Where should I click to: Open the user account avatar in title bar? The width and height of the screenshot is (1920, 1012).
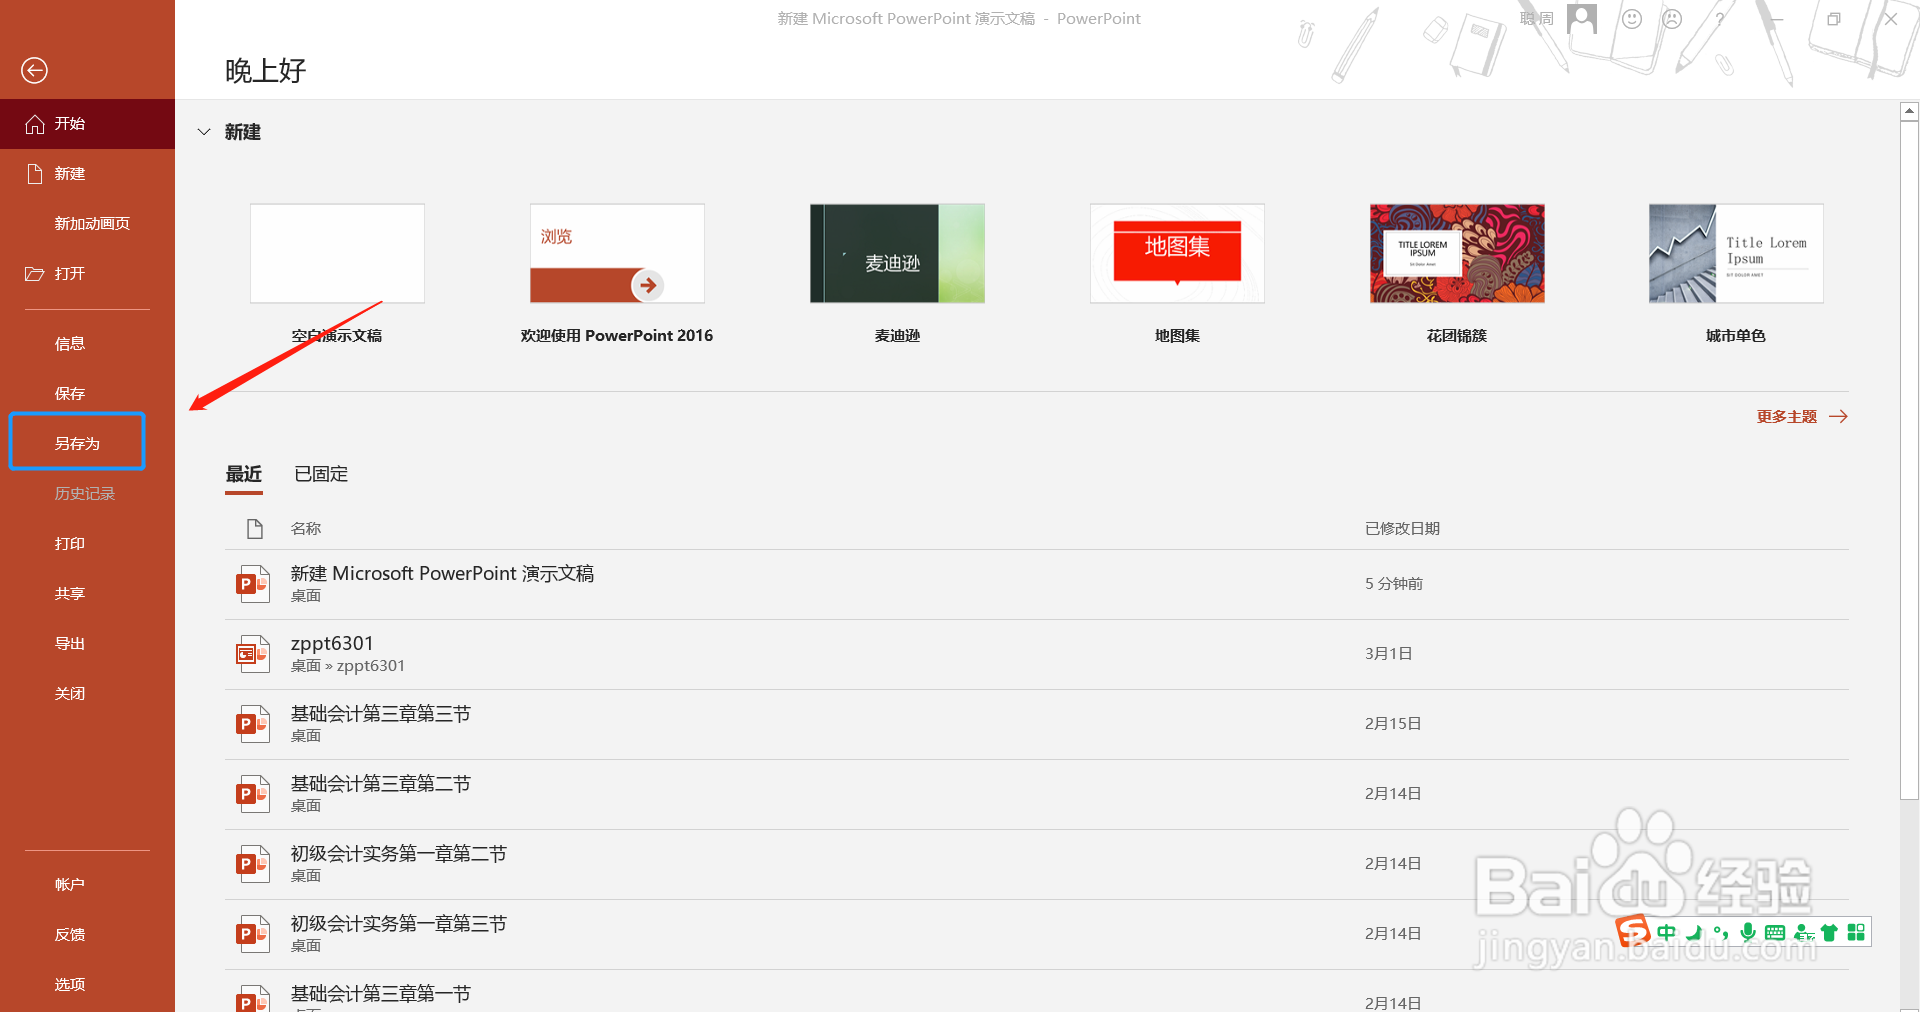[1581, 18]
